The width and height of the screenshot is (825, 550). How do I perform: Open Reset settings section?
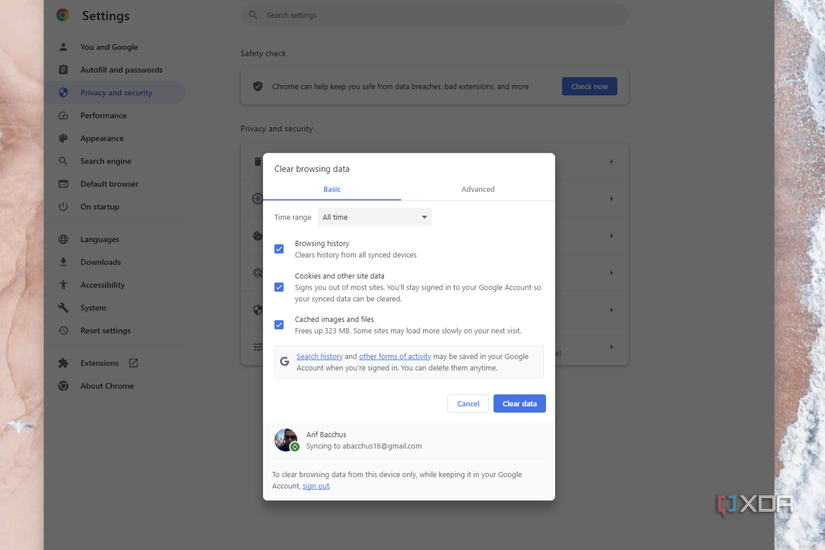[x=105, y=331]
